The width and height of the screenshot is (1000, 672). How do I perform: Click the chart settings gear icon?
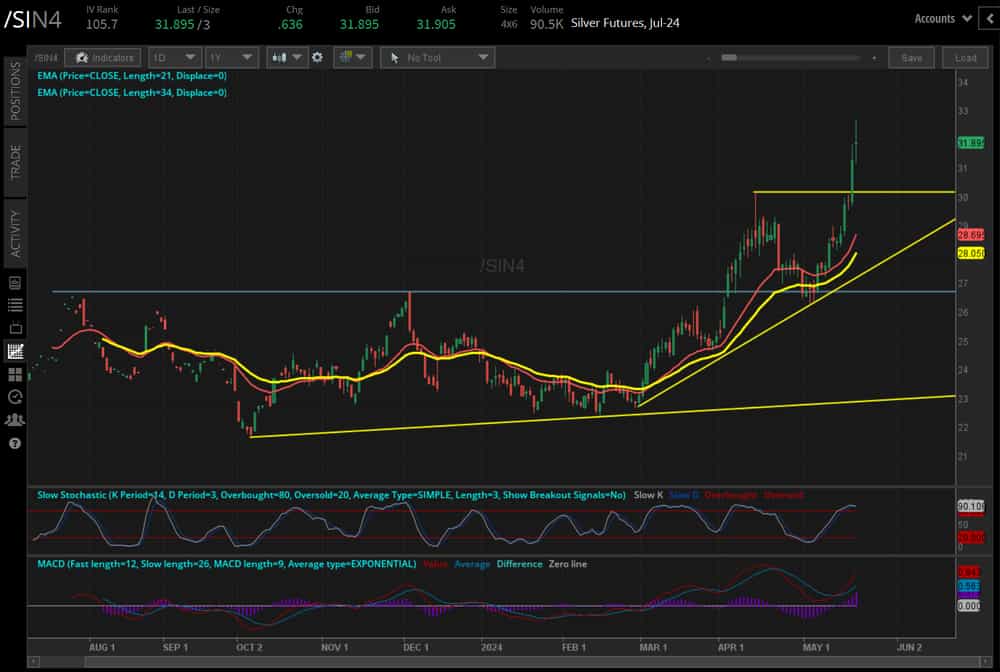318,57
